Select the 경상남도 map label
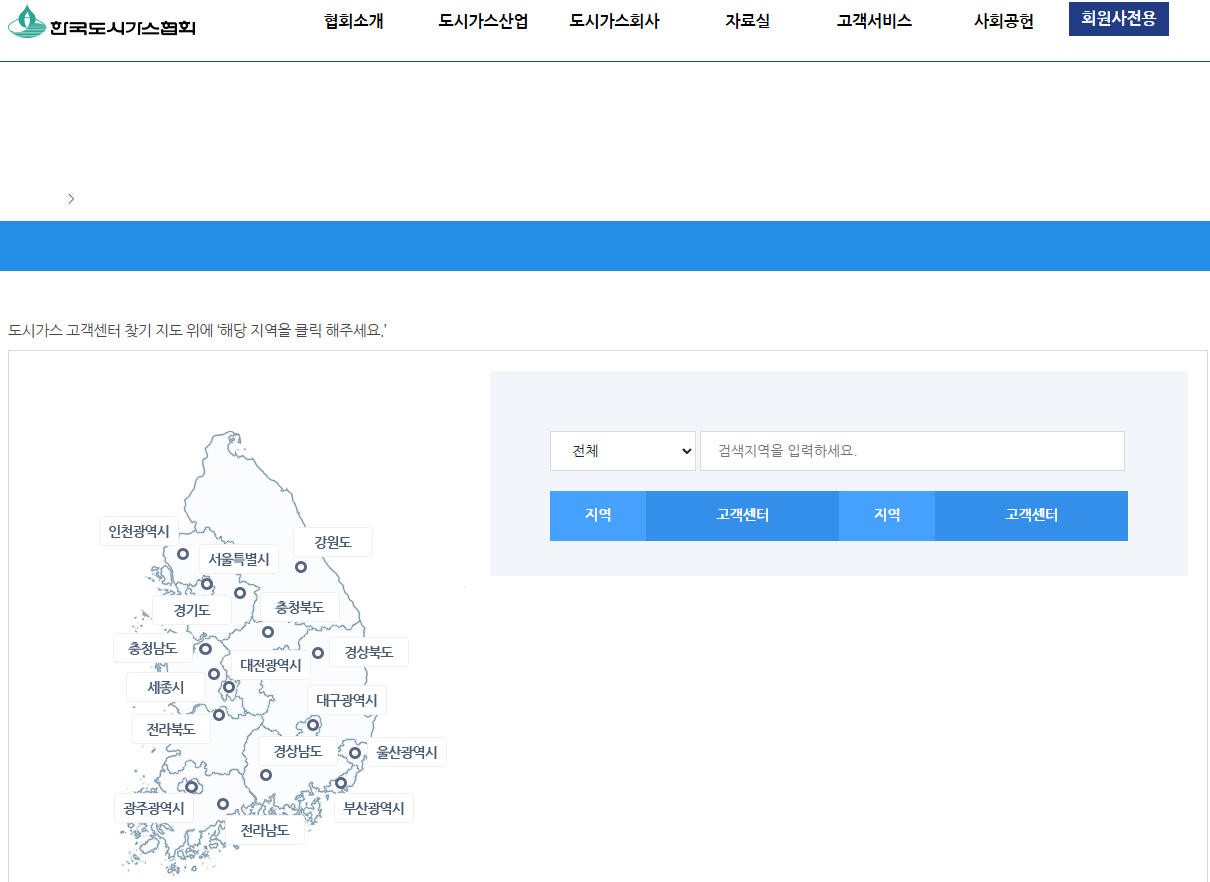Viewport: 1210px width, 882px height. pyautogui.click(x=298, y=751)
